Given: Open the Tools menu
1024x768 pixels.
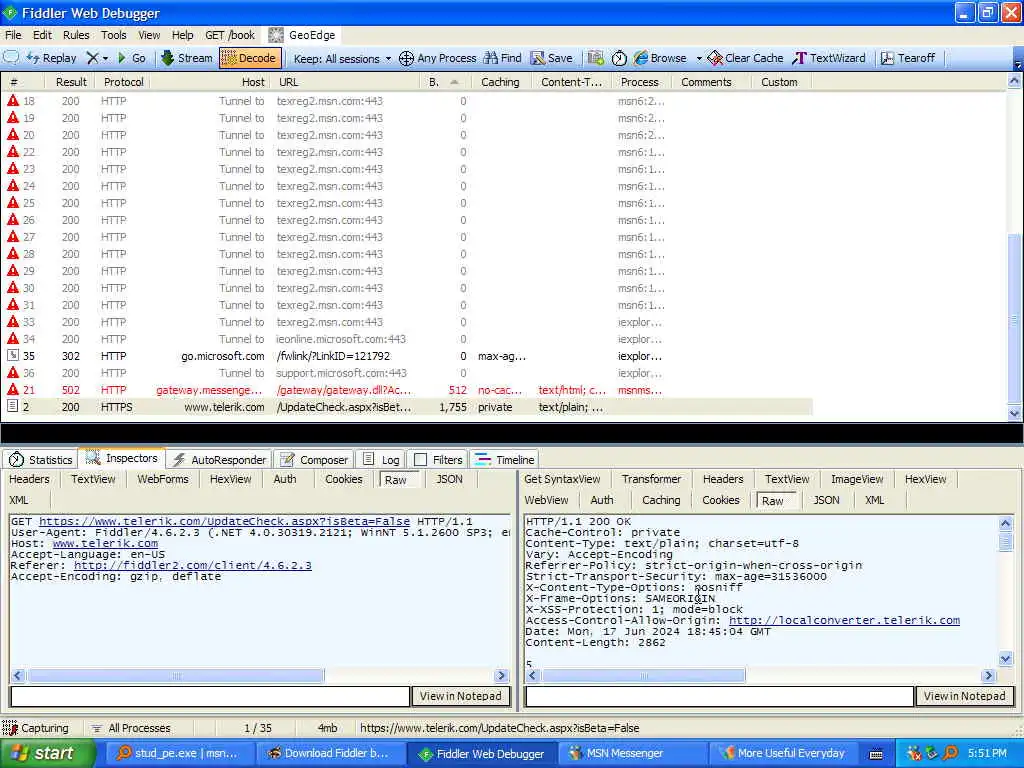Looking at the screenshot, I should tap(114, 35).
